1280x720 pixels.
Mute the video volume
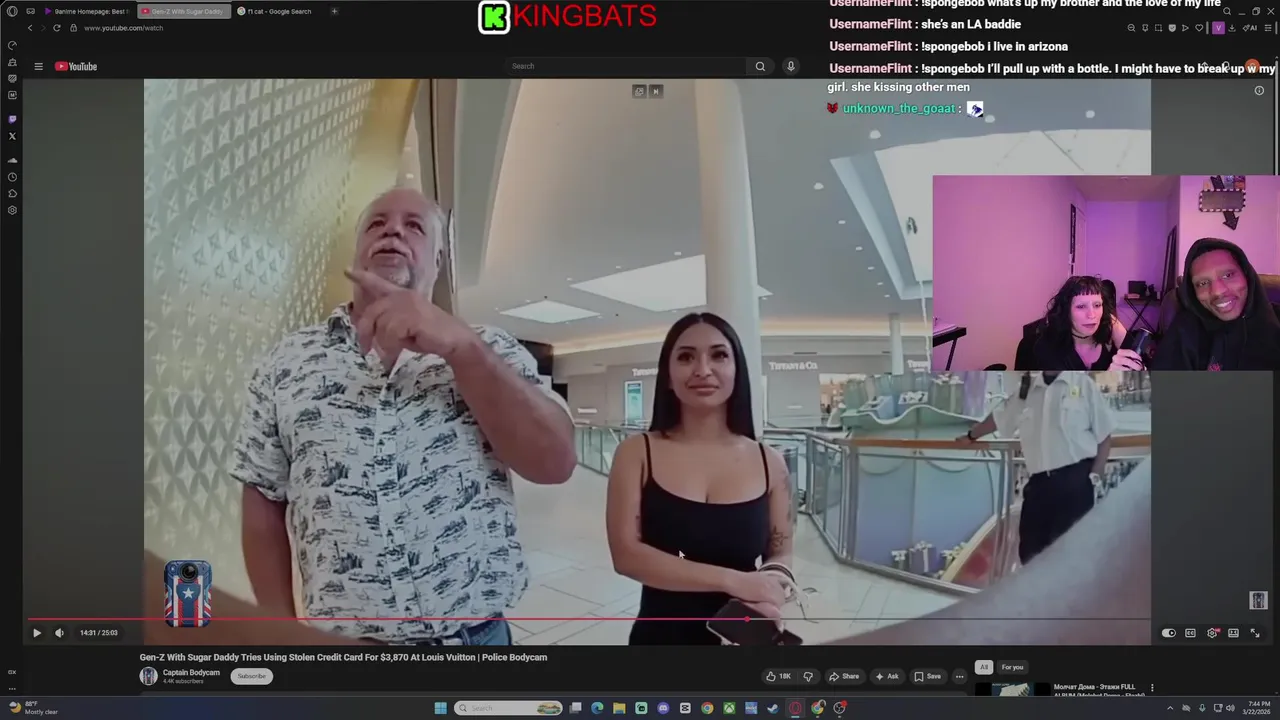59,633
